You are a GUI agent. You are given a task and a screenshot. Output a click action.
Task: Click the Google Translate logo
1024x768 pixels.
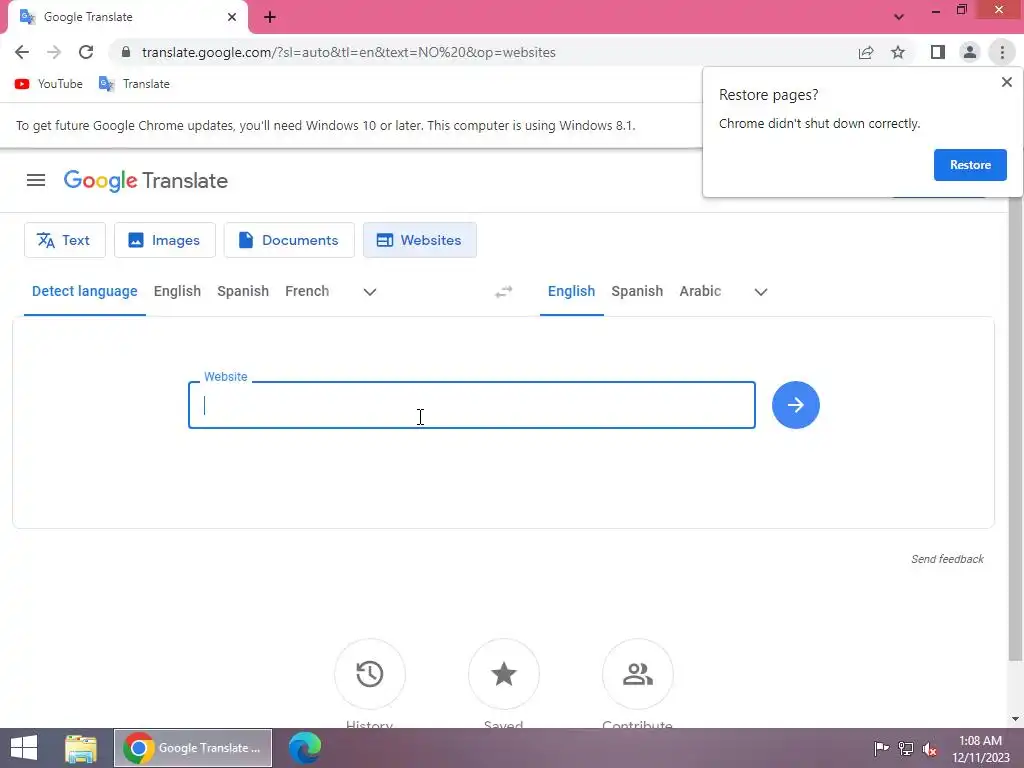[x=146, y=181]
